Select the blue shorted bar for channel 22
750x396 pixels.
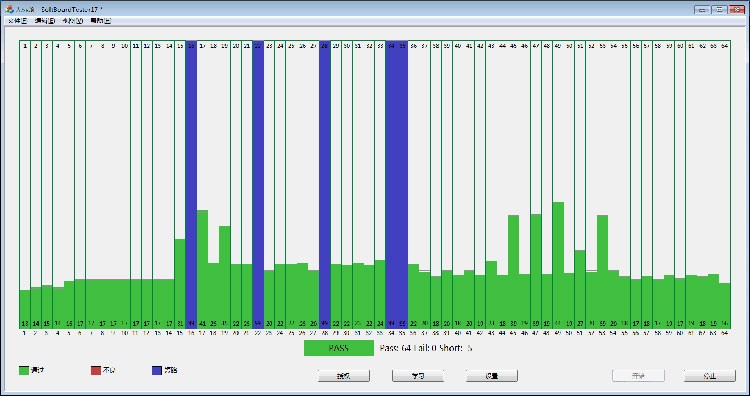[258, 184]
